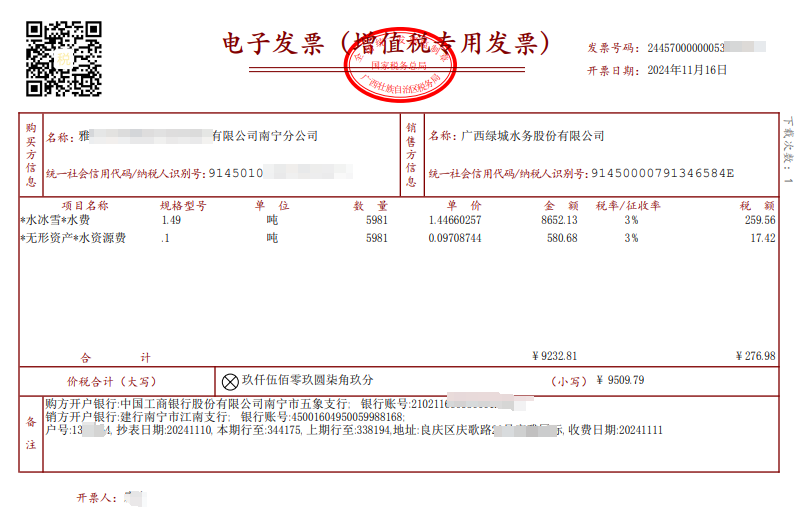Click the 合计 row label

point(116,358)
